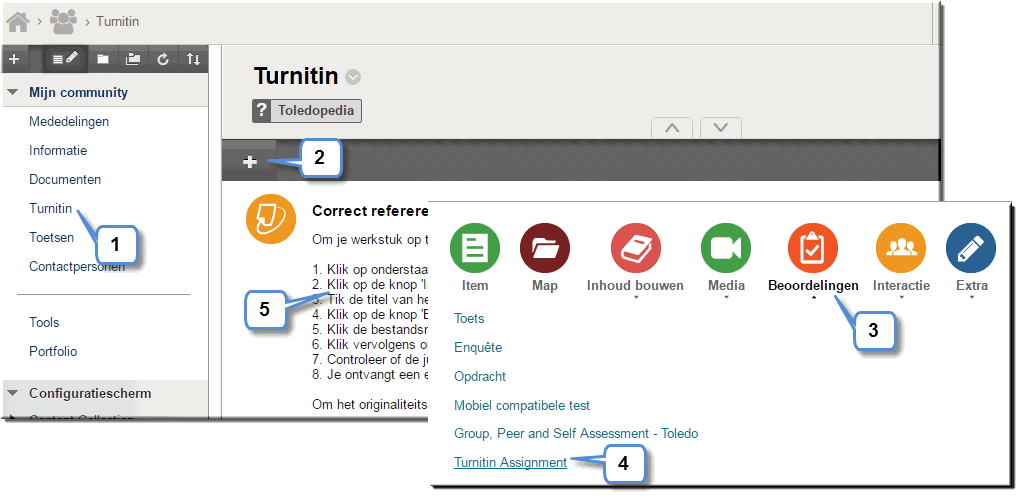Screen dimensions: 1031x499
Task: Open the Interactie people icon
Action: pyautogui.click(x=901, y=249)
